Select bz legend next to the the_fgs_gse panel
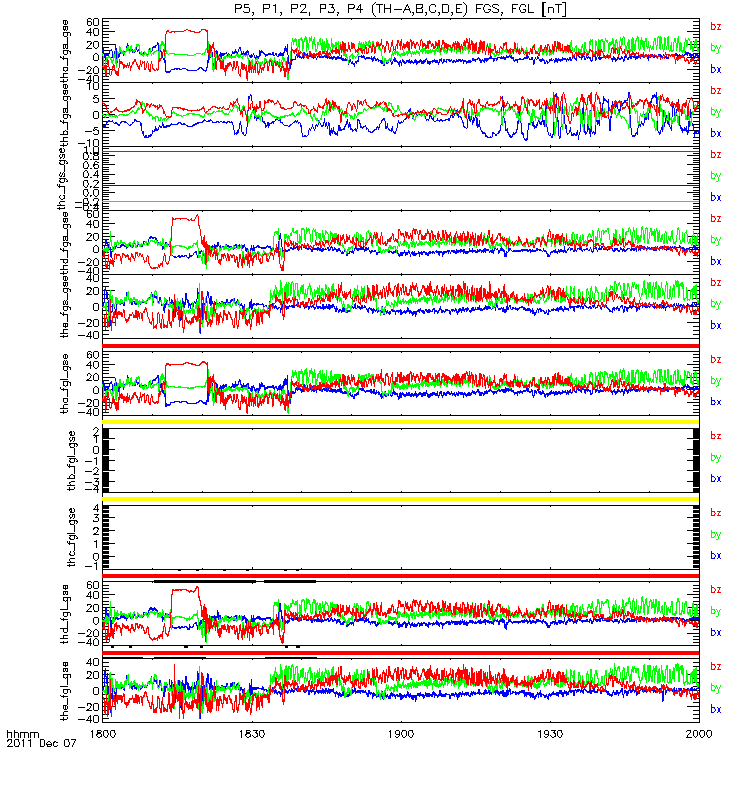The height and width of the screenshot is (800, 750). [715, 283]
